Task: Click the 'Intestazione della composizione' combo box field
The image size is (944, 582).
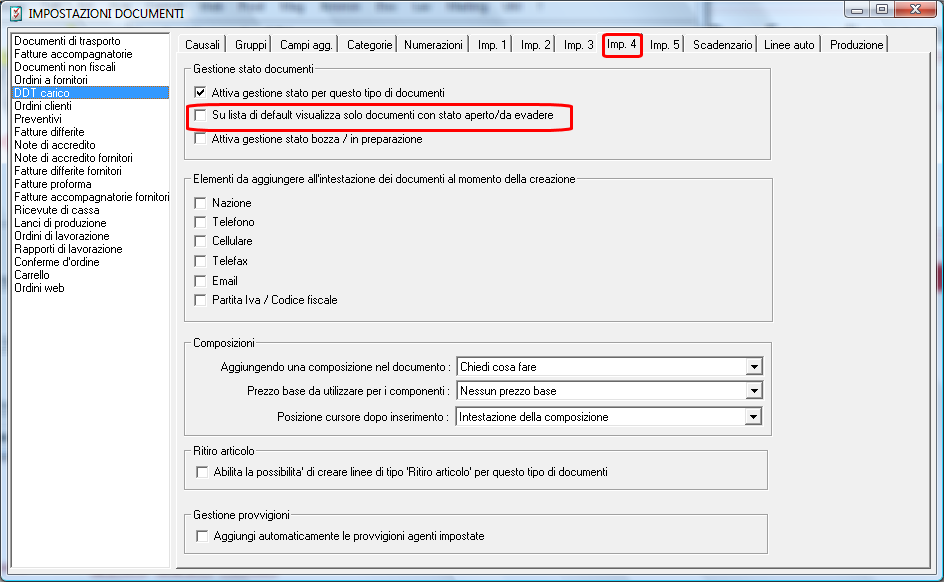Action: (609, 416)
